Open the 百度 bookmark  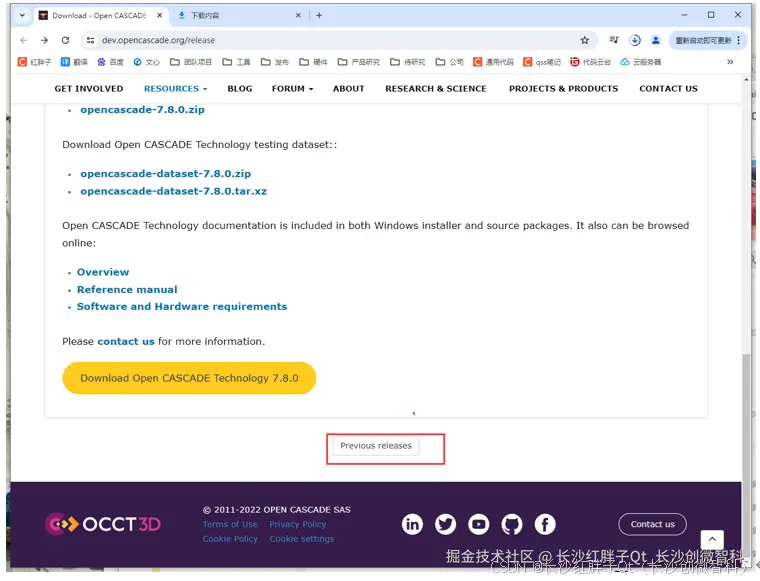click(x=110, y=62)
